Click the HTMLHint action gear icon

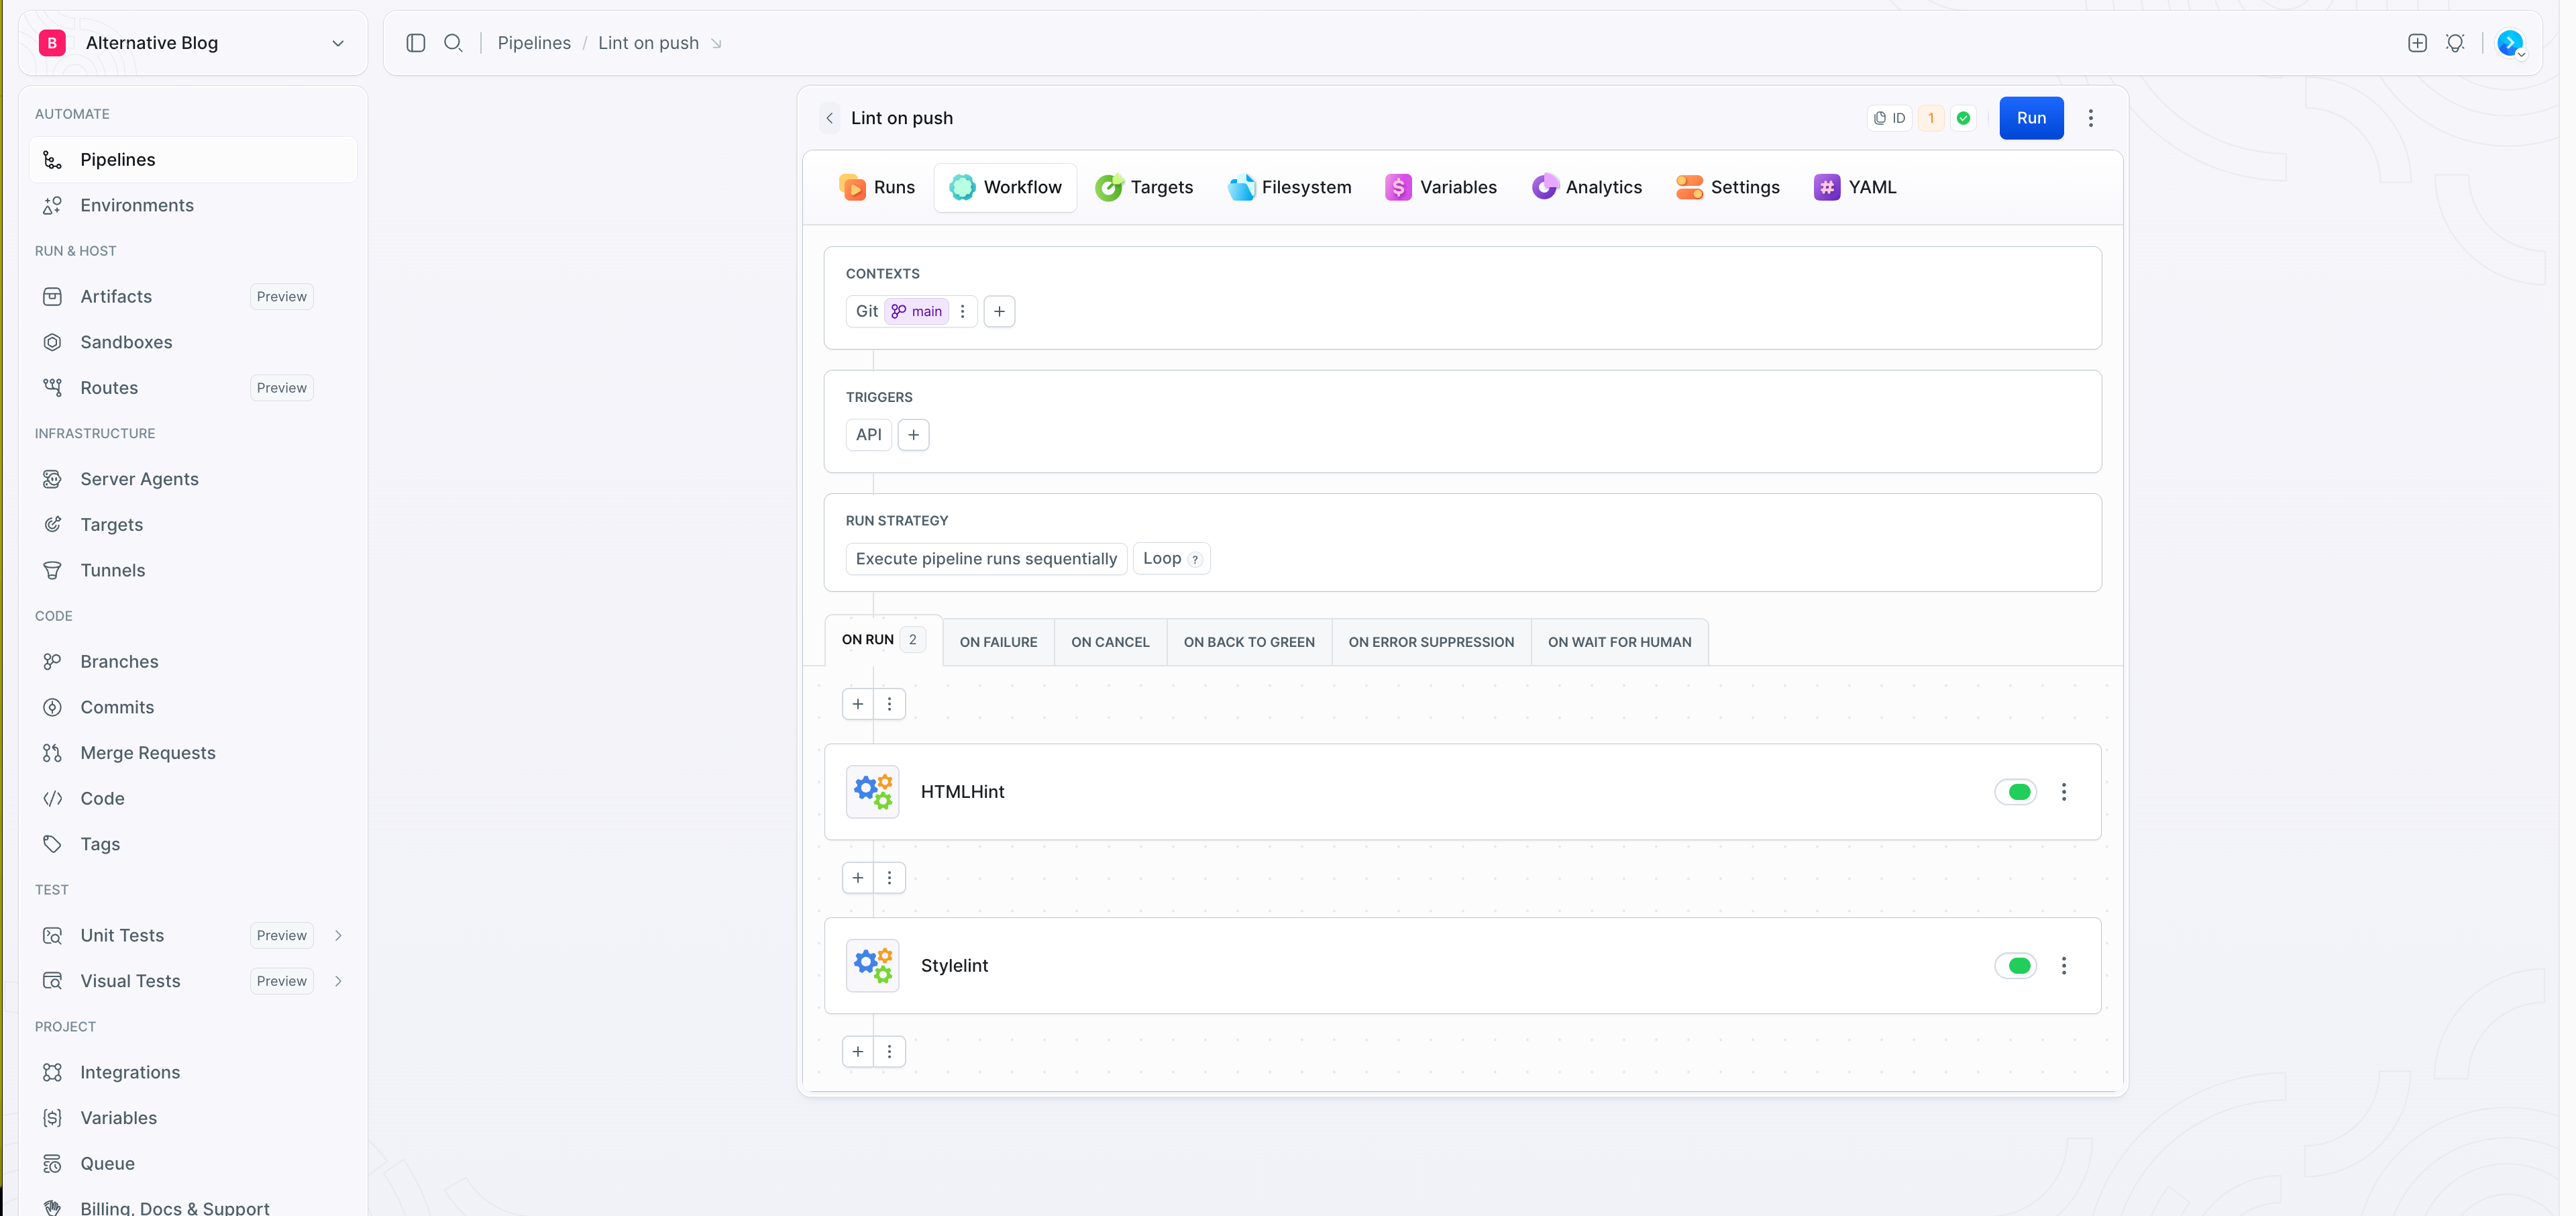click(x=872, y=792)
